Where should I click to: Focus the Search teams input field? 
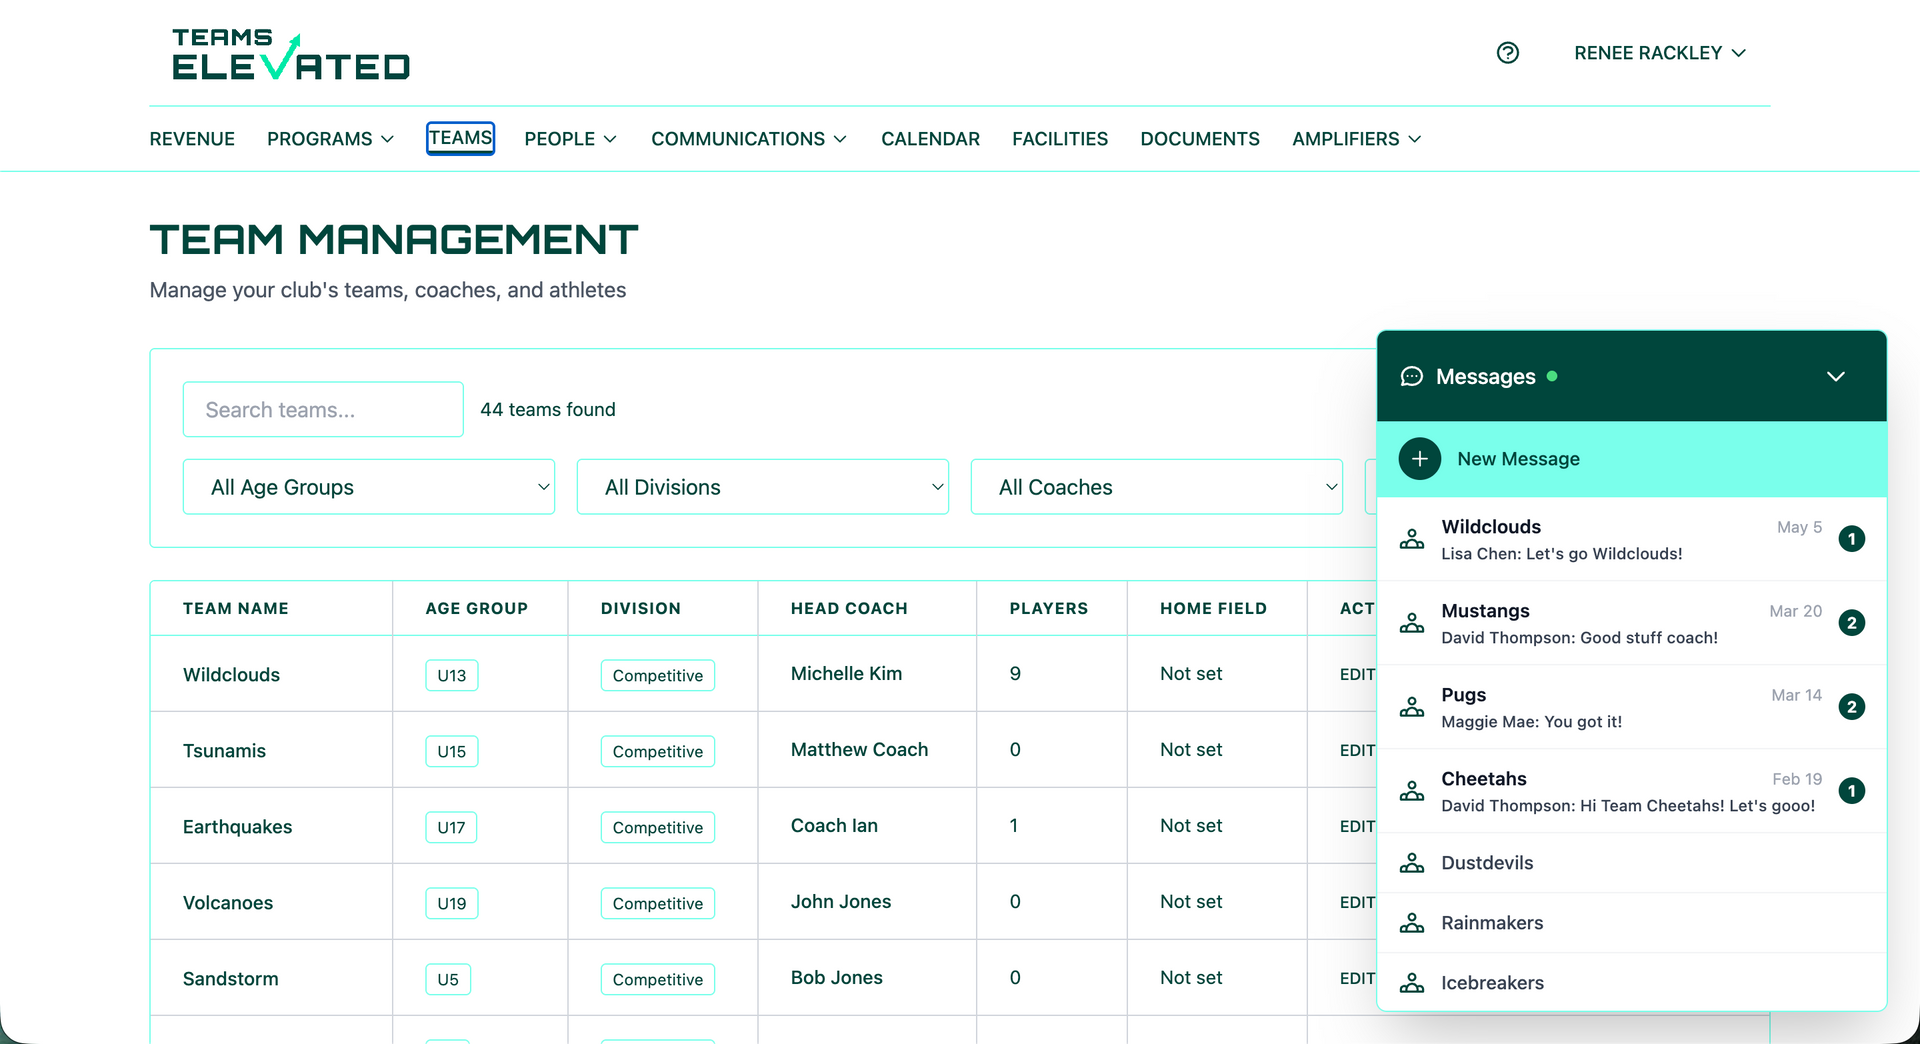[323, 409]
